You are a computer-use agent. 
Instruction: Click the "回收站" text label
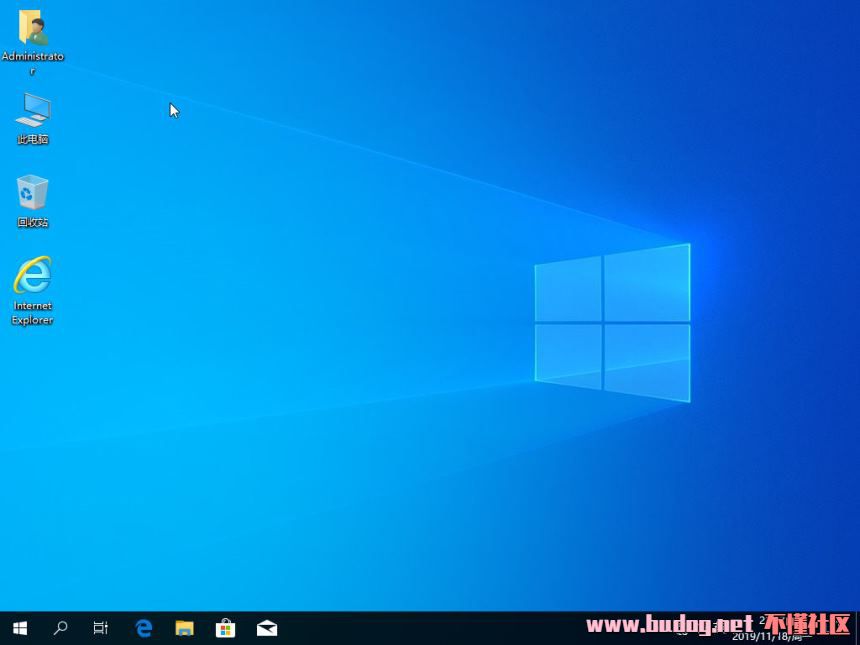(32, 223)
